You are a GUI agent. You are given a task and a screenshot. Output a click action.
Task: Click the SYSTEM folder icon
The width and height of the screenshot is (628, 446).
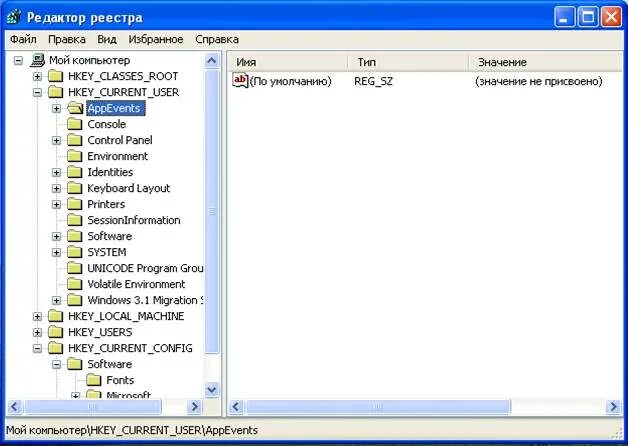[74, 252]
